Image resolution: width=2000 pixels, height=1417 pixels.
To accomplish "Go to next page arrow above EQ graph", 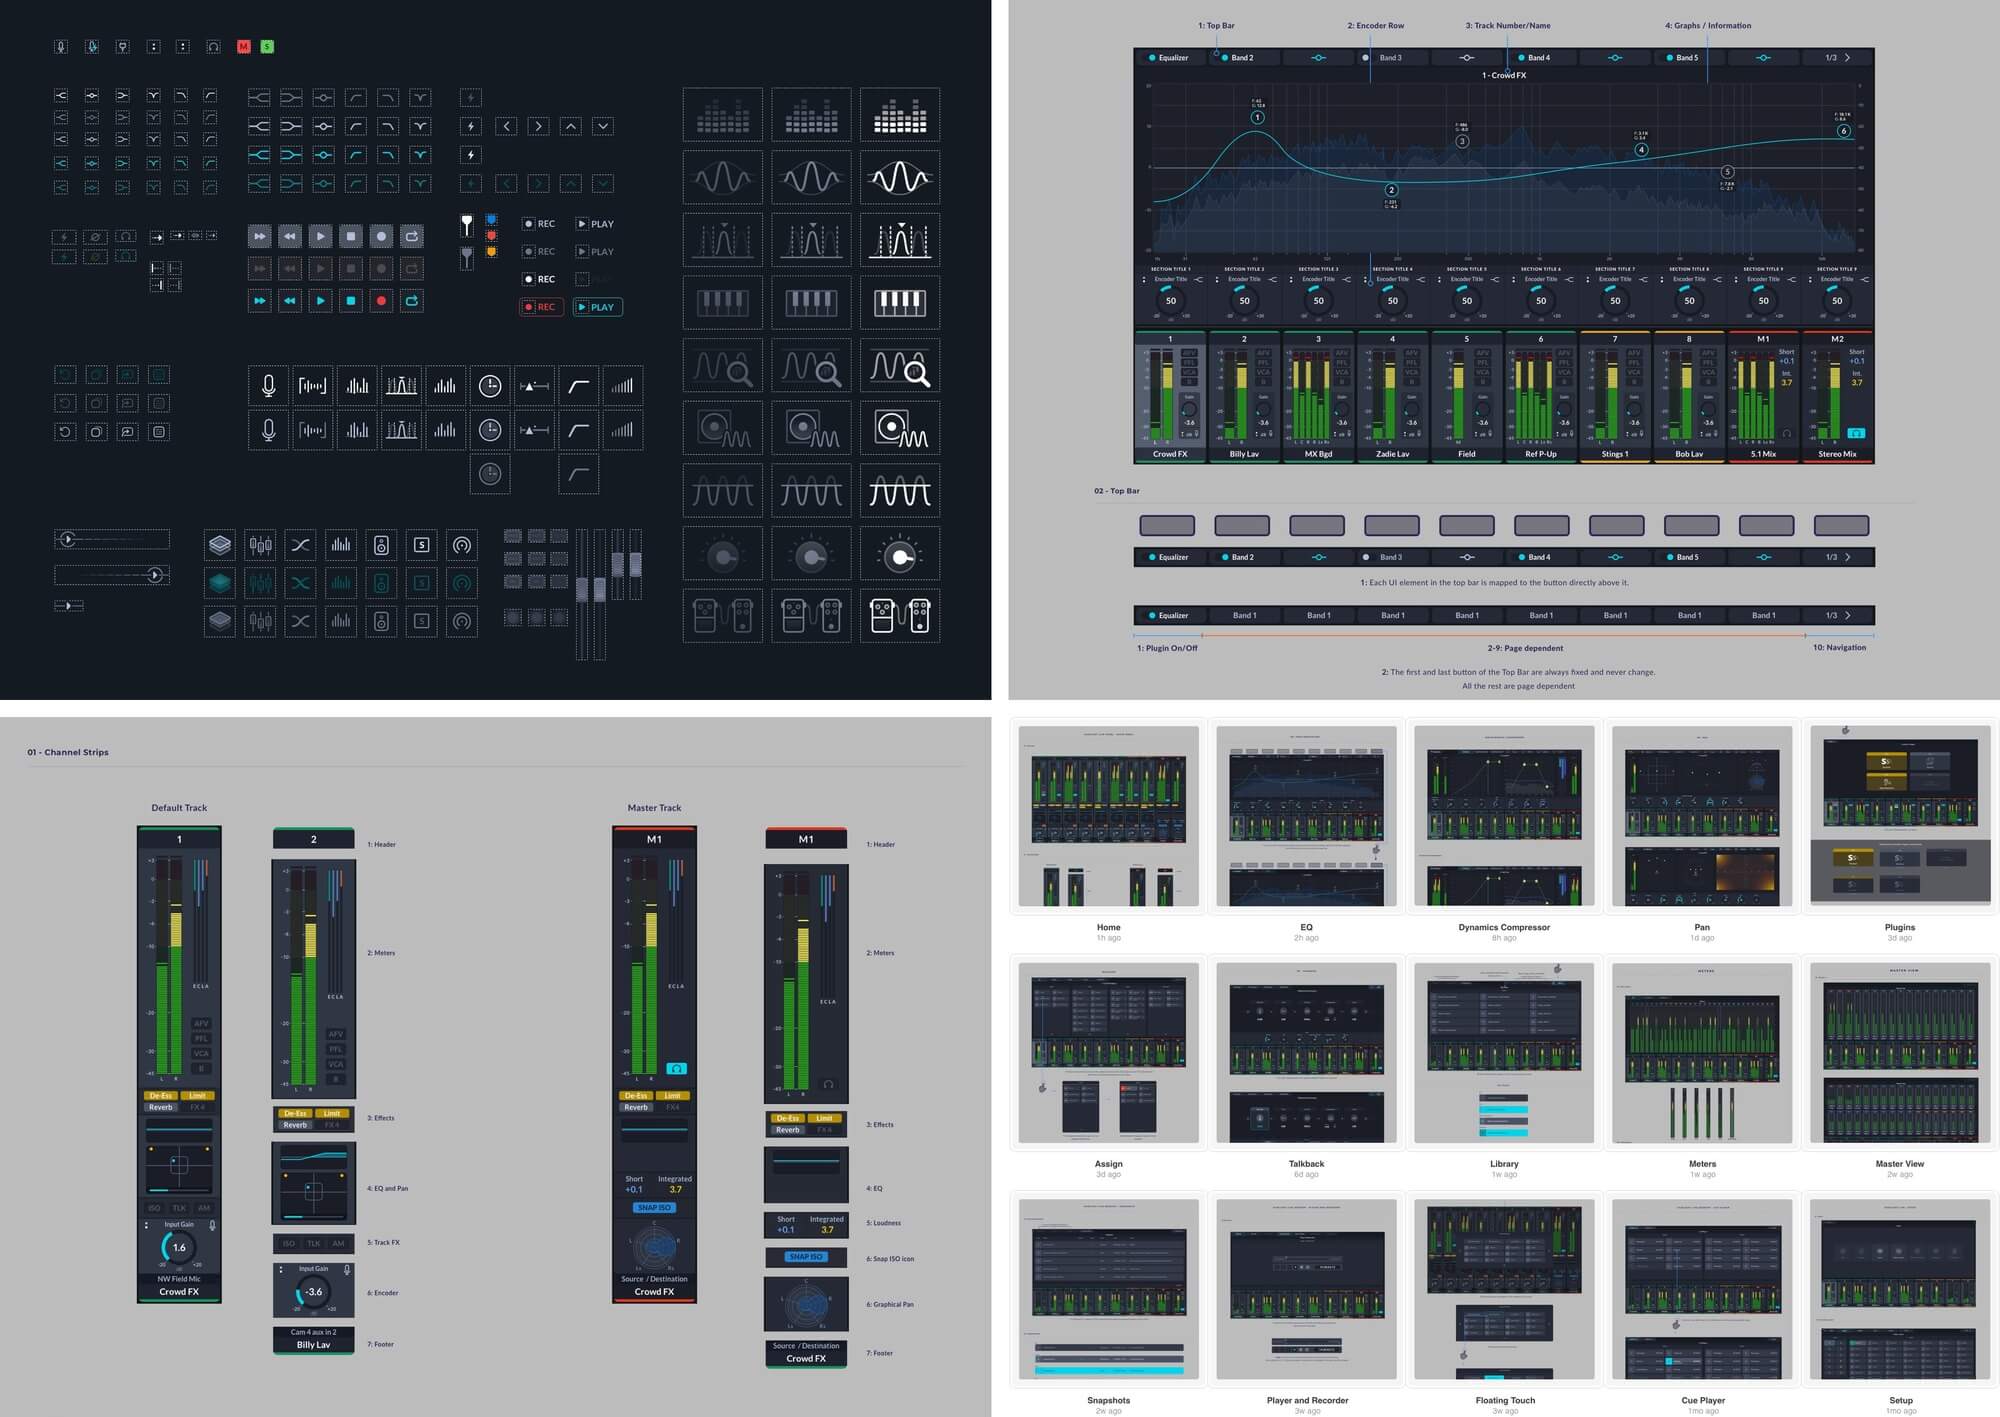I will coord(1847,58).
